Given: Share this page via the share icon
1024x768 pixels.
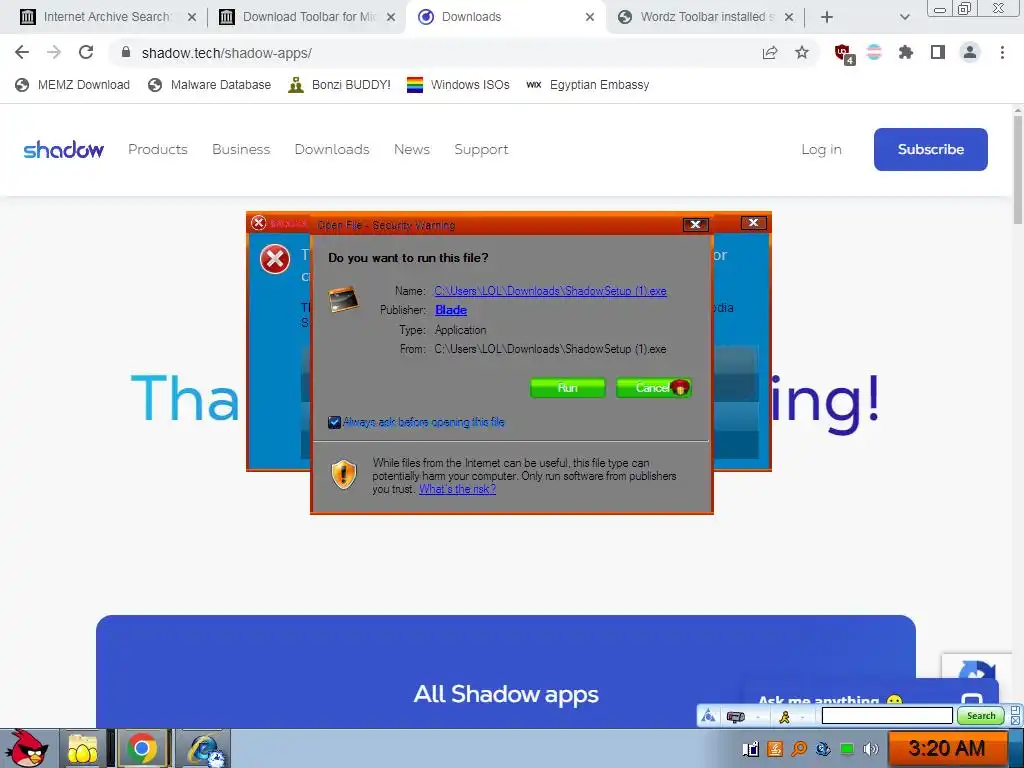Looking at the screenshot, I should coord(770,53).
